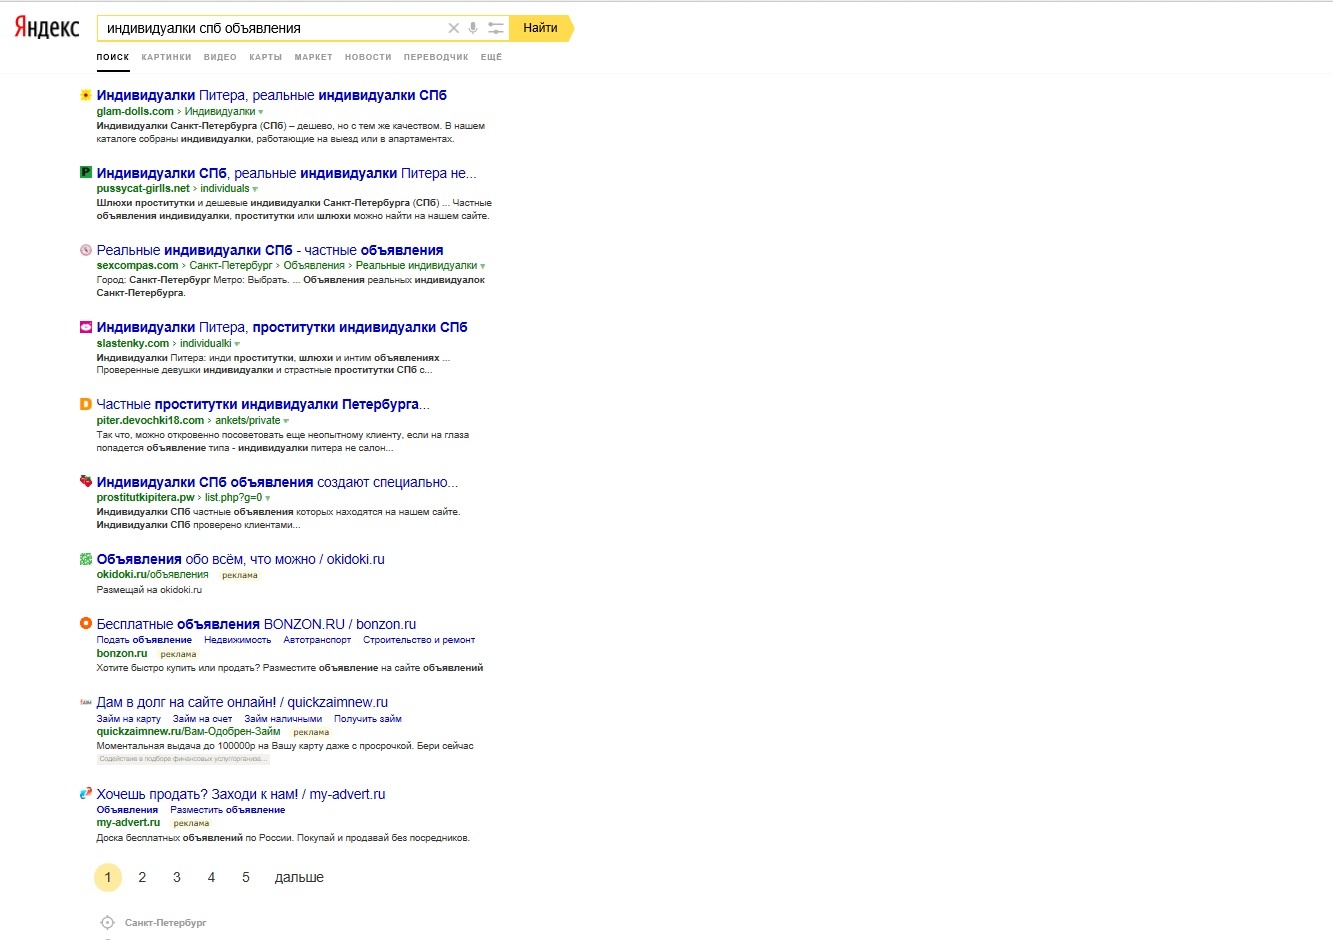Click the Займ на счет sitelink
This screenshot has width=1333, height=940.
[x=202, y=719]
